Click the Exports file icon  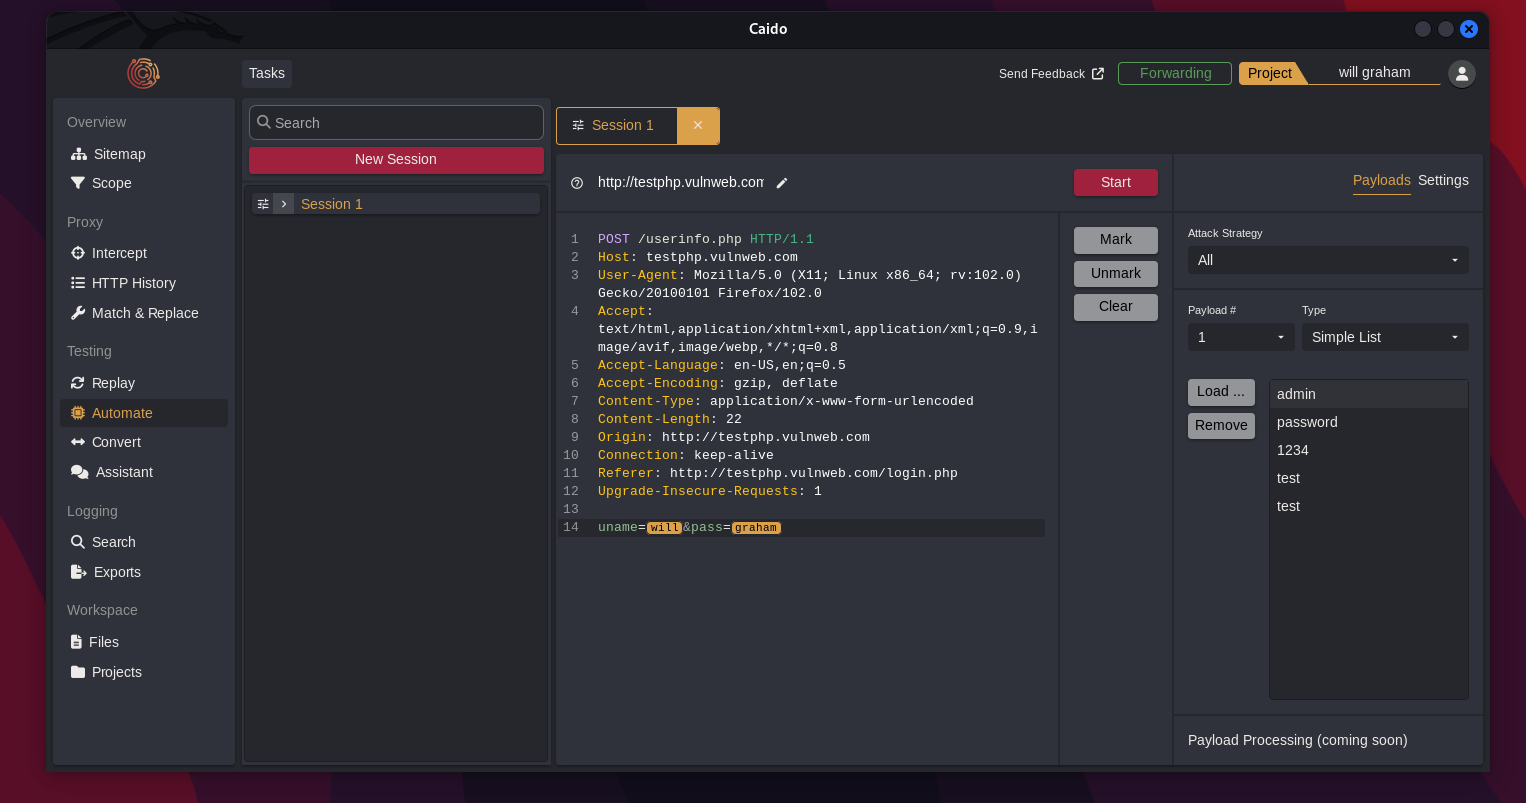tap(78, 572)
